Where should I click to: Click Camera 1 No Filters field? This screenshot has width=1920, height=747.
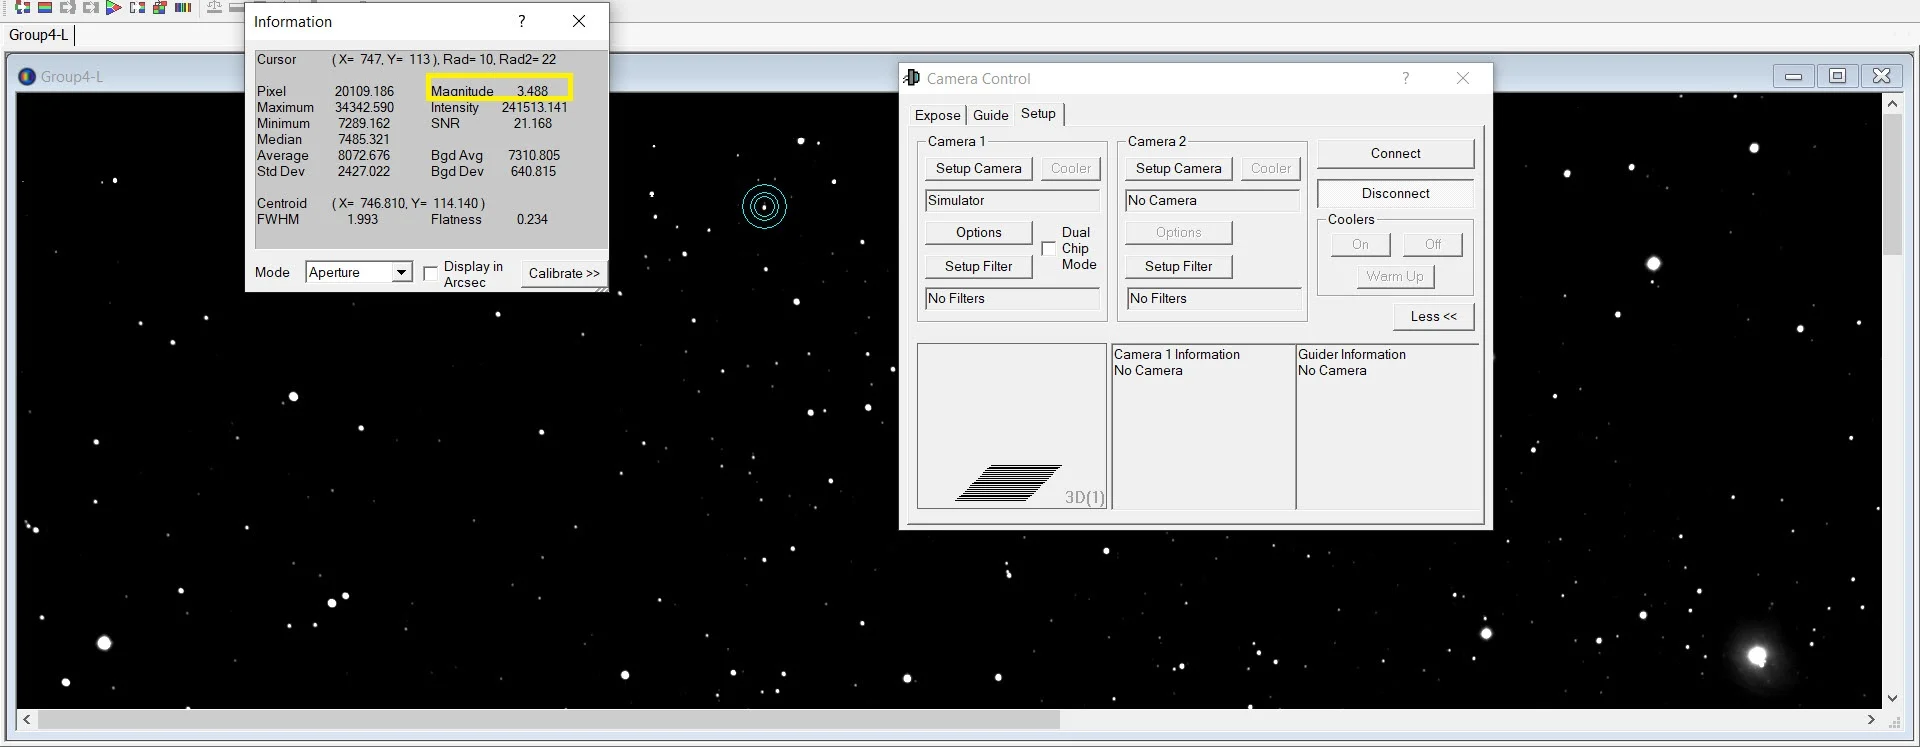coord(1012,298)
